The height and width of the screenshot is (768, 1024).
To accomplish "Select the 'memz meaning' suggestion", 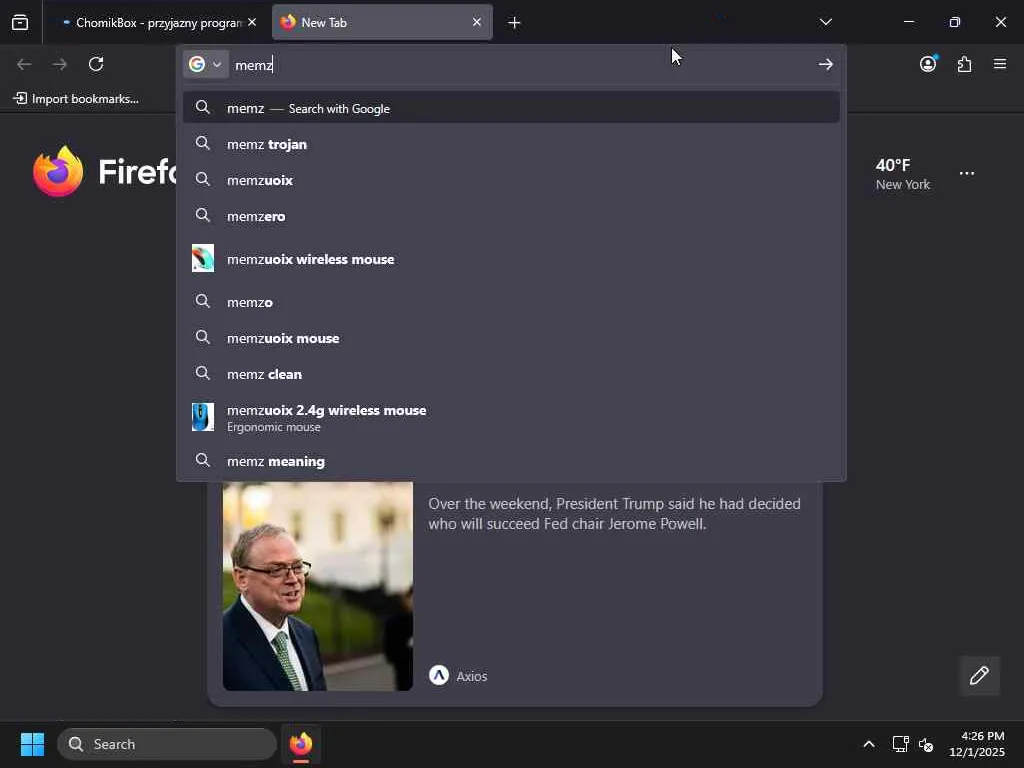I will point(511,460).
